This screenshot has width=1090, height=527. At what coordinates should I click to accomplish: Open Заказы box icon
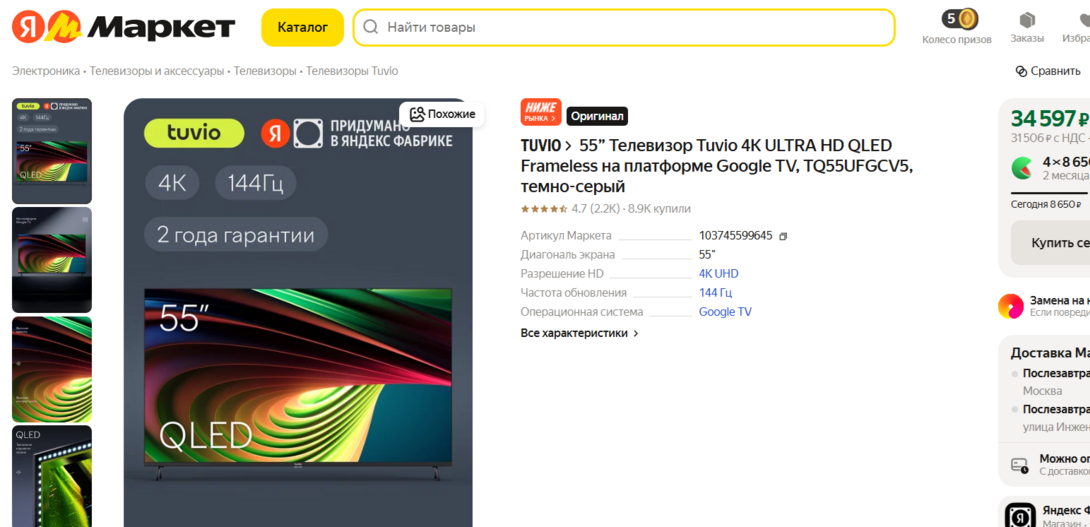[1026, 20]
